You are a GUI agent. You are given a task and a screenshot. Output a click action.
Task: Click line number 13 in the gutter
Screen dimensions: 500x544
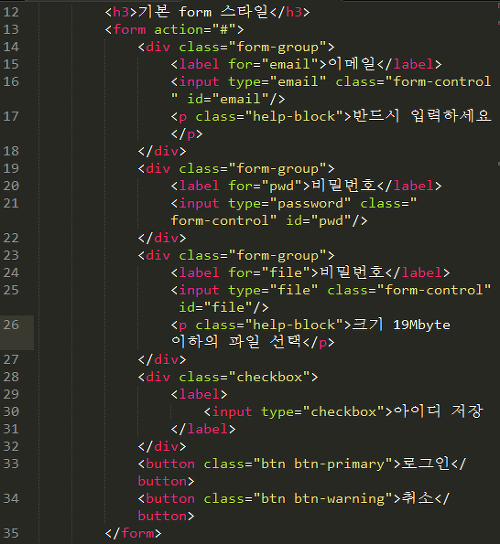click(11, 29)
